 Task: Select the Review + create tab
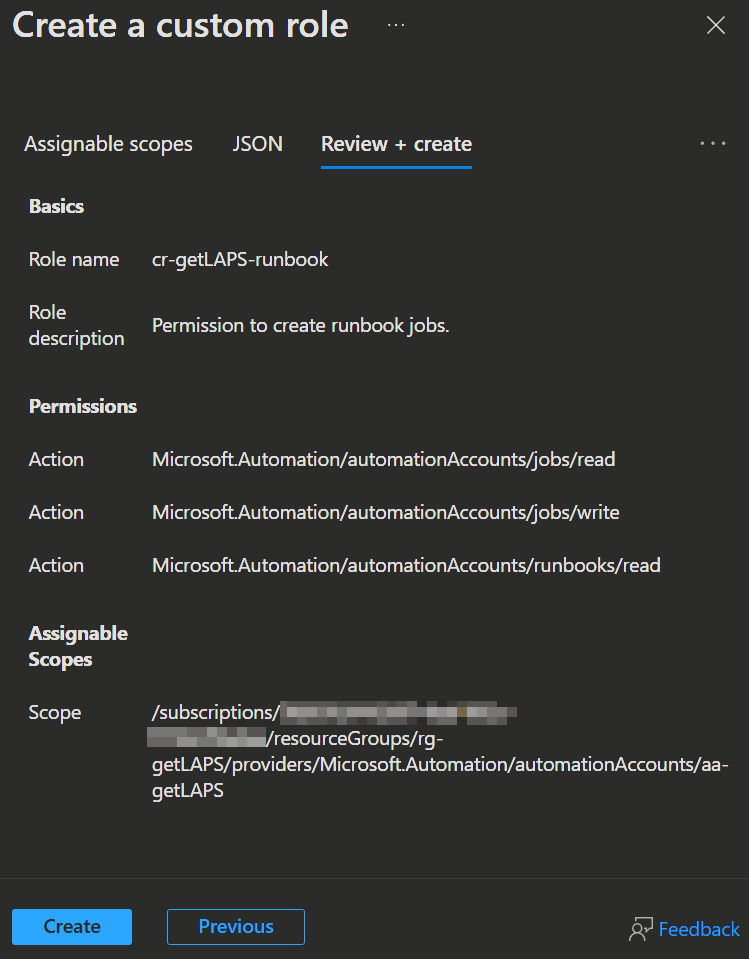tap(396, 144)
